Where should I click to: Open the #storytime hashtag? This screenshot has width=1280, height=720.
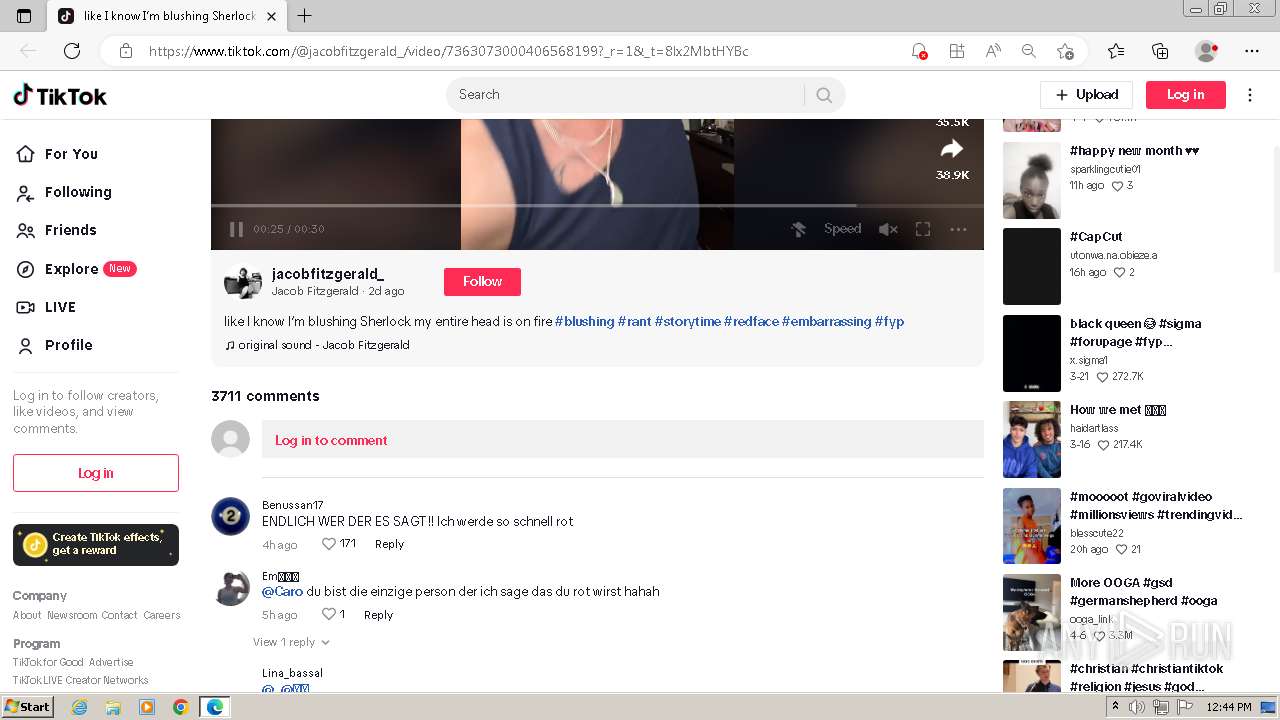pyautogui.click(x=688, y=322)
